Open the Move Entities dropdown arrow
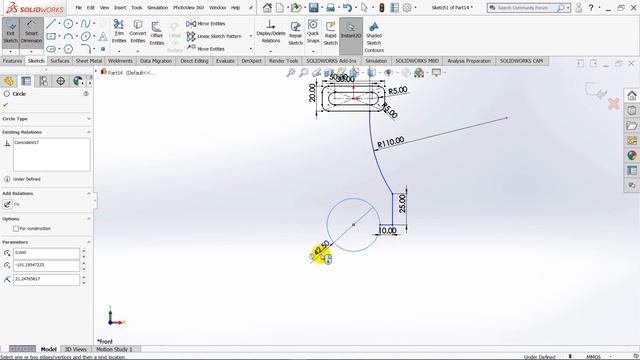Viewport: 640px width, 360px height. coord(250,49)
